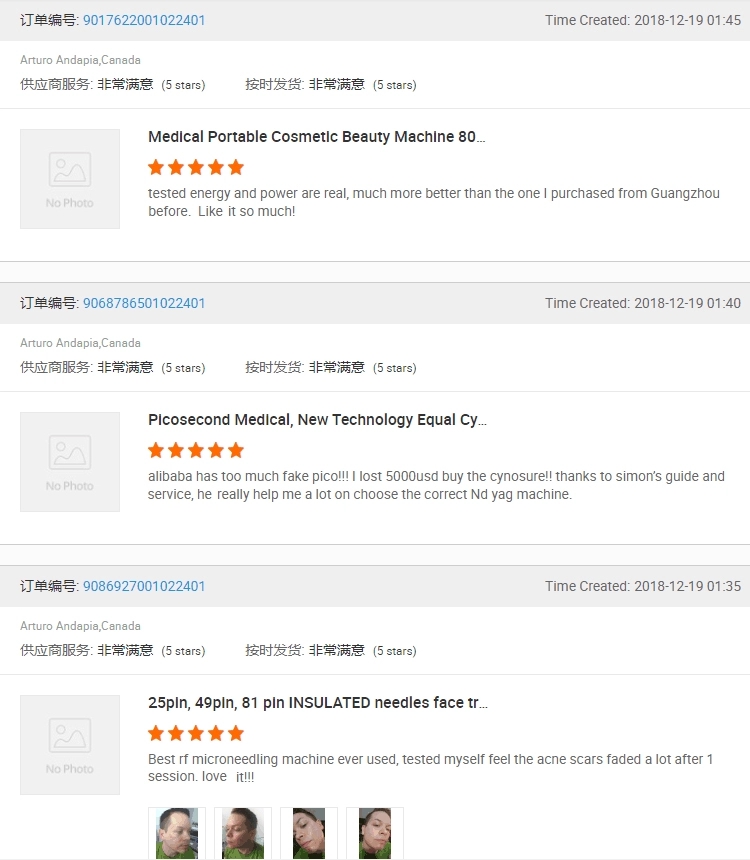Viewport: 750px width, 860px height.
Task: Click the Picosecond Medical product title
Action: pyautogui.click(x=317, y=420)
